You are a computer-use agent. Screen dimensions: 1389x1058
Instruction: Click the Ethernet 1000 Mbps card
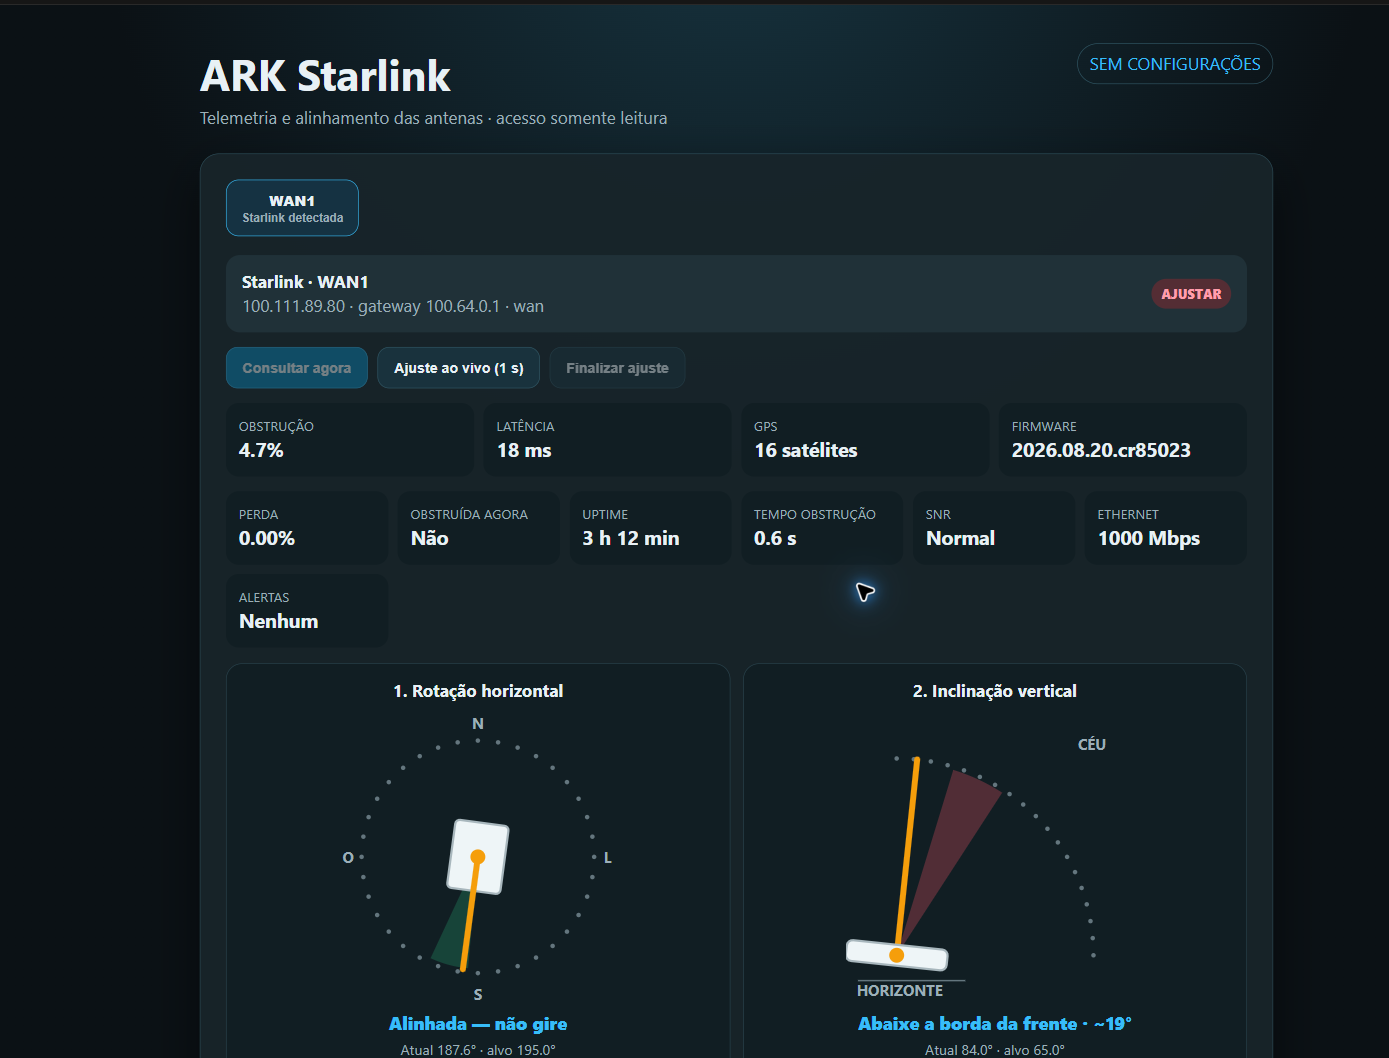pos(1166,527)
